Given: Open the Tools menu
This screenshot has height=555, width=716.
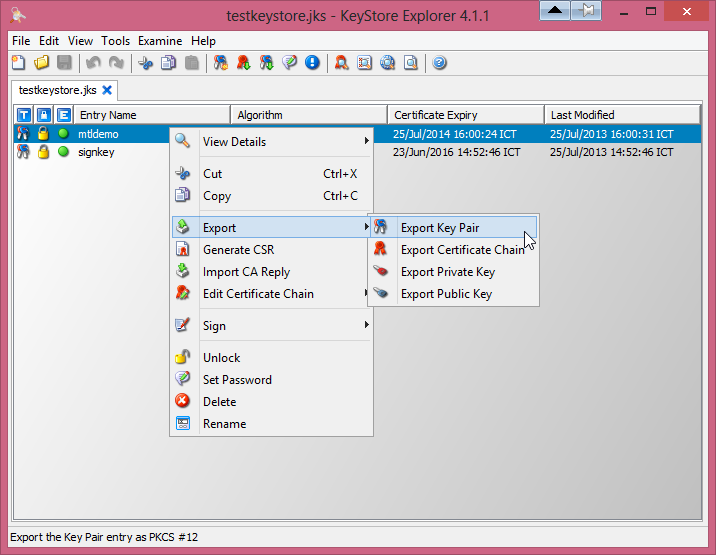Looking at the screenshot, I should tap(116, 41).
